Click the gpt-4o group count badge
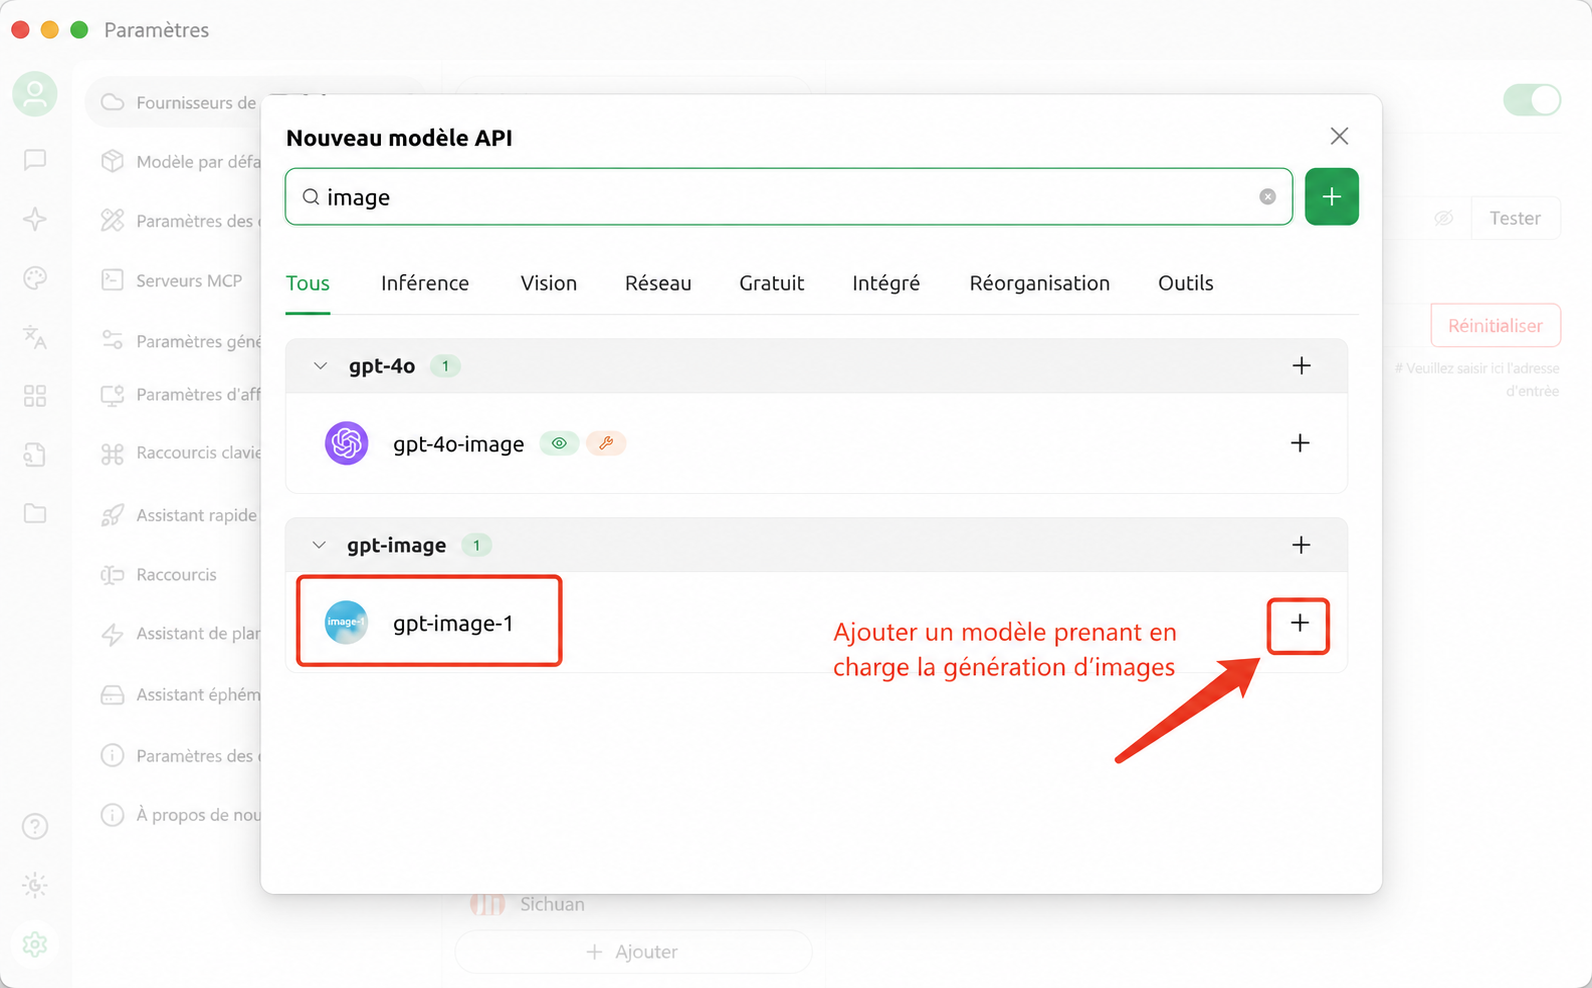Image resolution: width=1592 pixels, height=988 pixels. pos(445,366)
